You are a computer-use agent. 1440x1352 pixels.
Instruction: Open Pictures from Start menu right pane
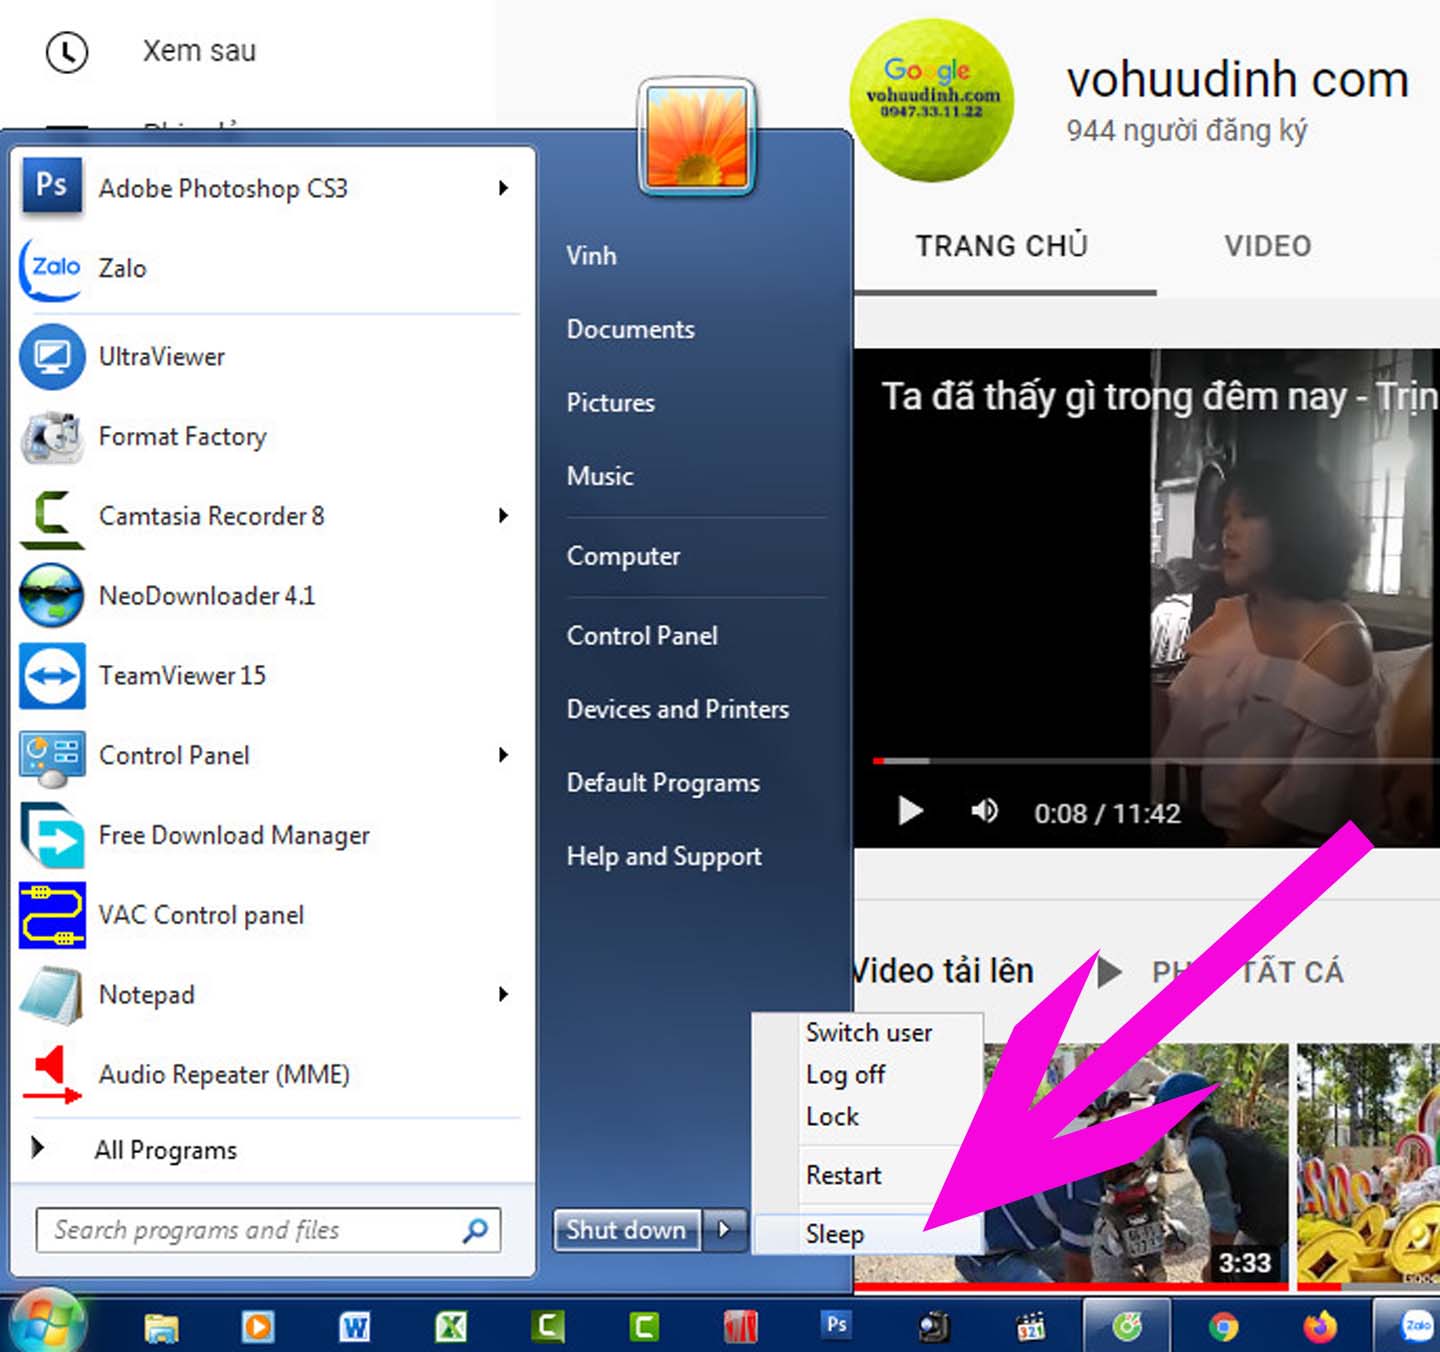(610, 403)
